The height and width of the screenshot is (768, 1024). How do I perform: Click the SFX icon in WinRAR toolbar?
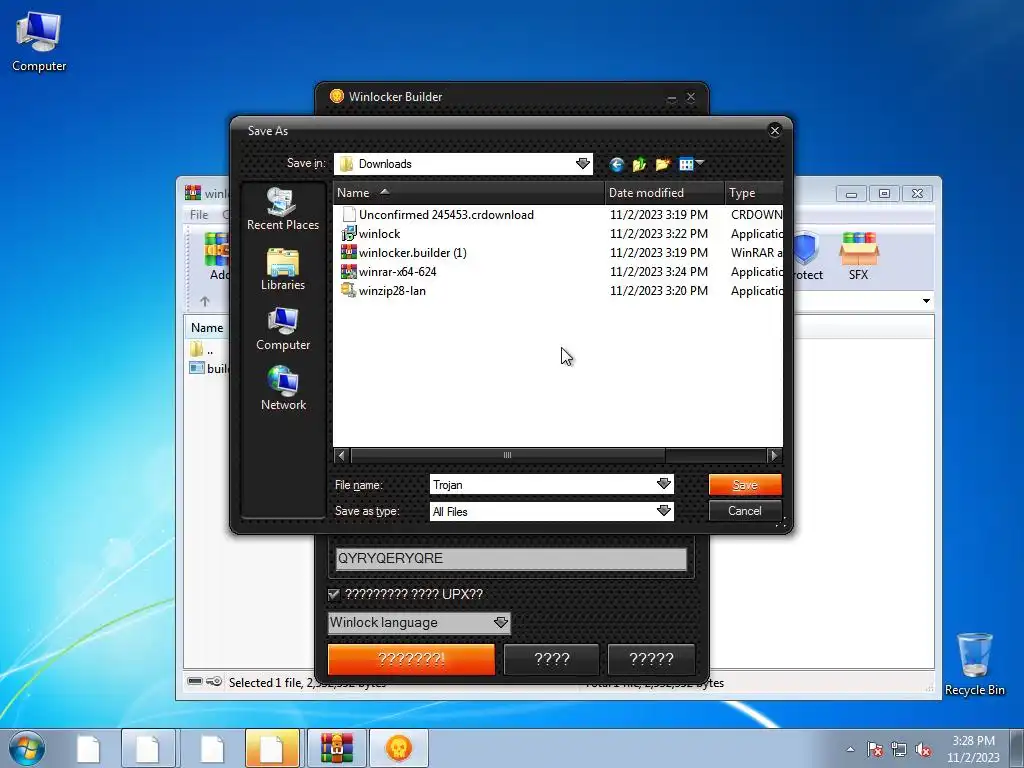tap(859, 256)
